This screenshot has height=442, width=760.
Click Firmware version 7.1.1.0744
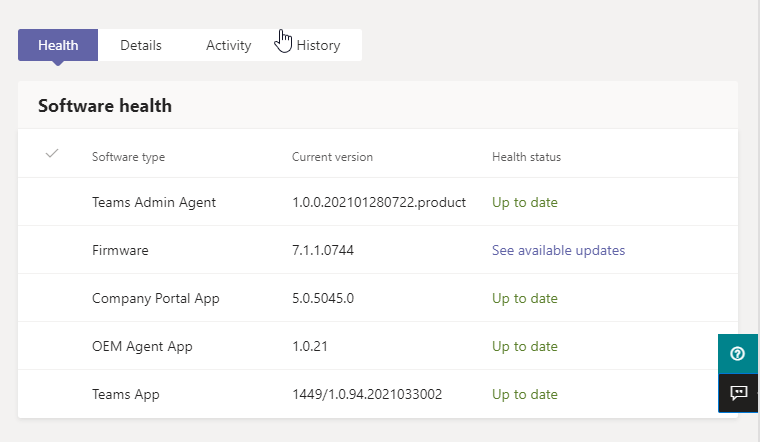pos(322,250)
